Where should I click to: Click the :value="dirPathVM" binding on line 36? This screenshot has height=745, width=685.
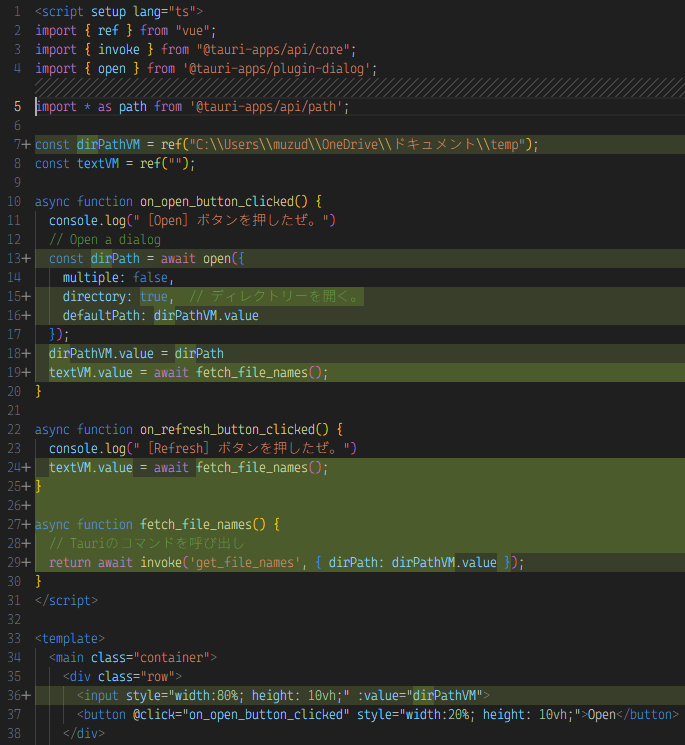pos(420,696)
